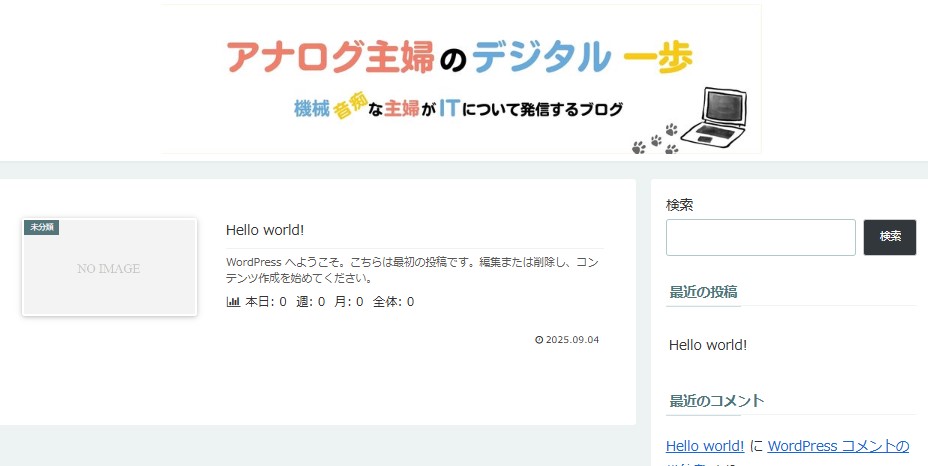
Task: Click the 本日: 0 daily view count
Action: pos(266,302)
